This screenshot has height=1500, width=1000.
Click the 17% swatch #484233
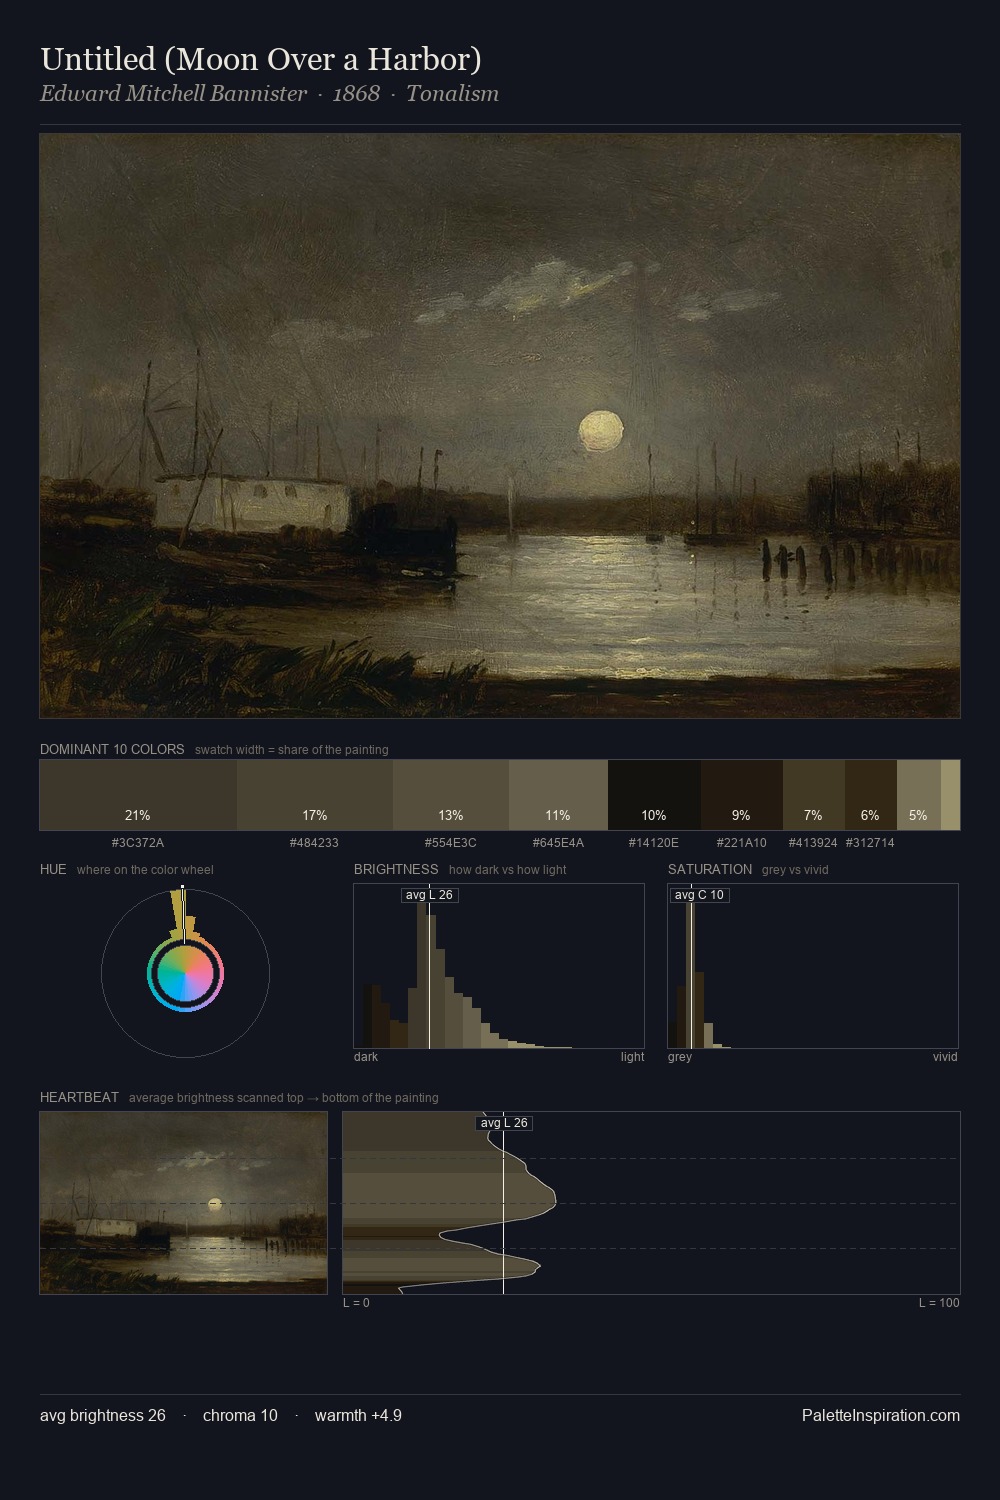pyautogui.click(x=315, y=795)
